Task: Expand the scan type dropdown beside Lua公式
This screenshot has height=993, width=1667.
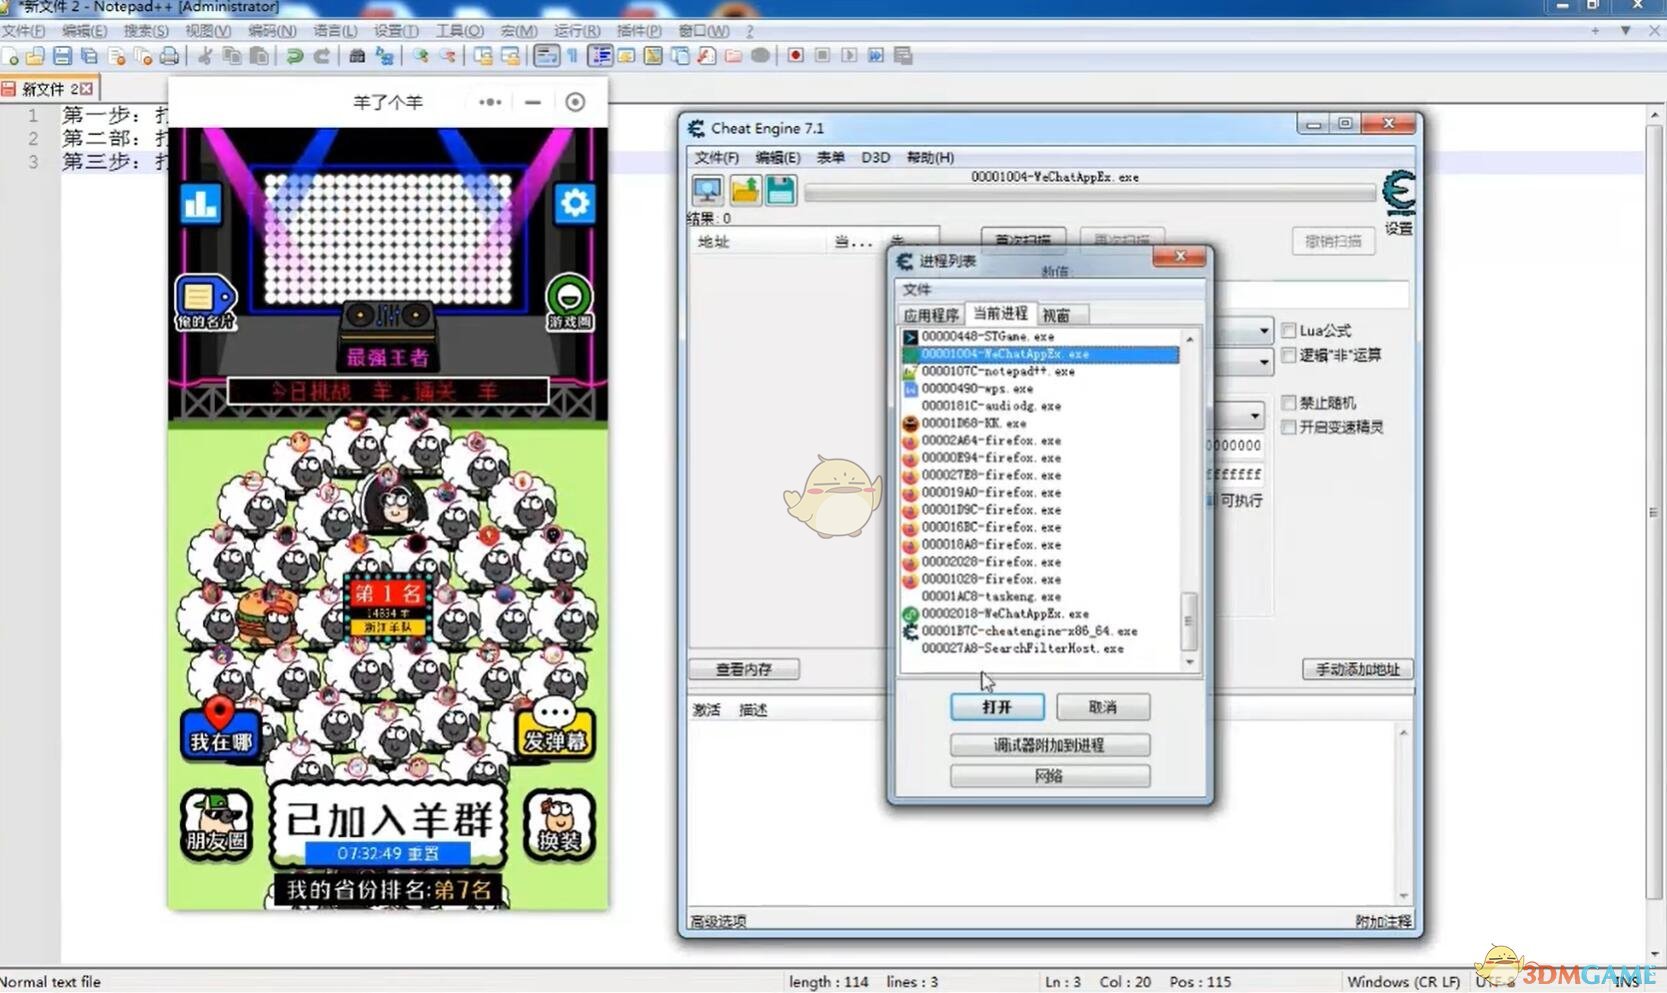Action: [x=1264, y=330]
